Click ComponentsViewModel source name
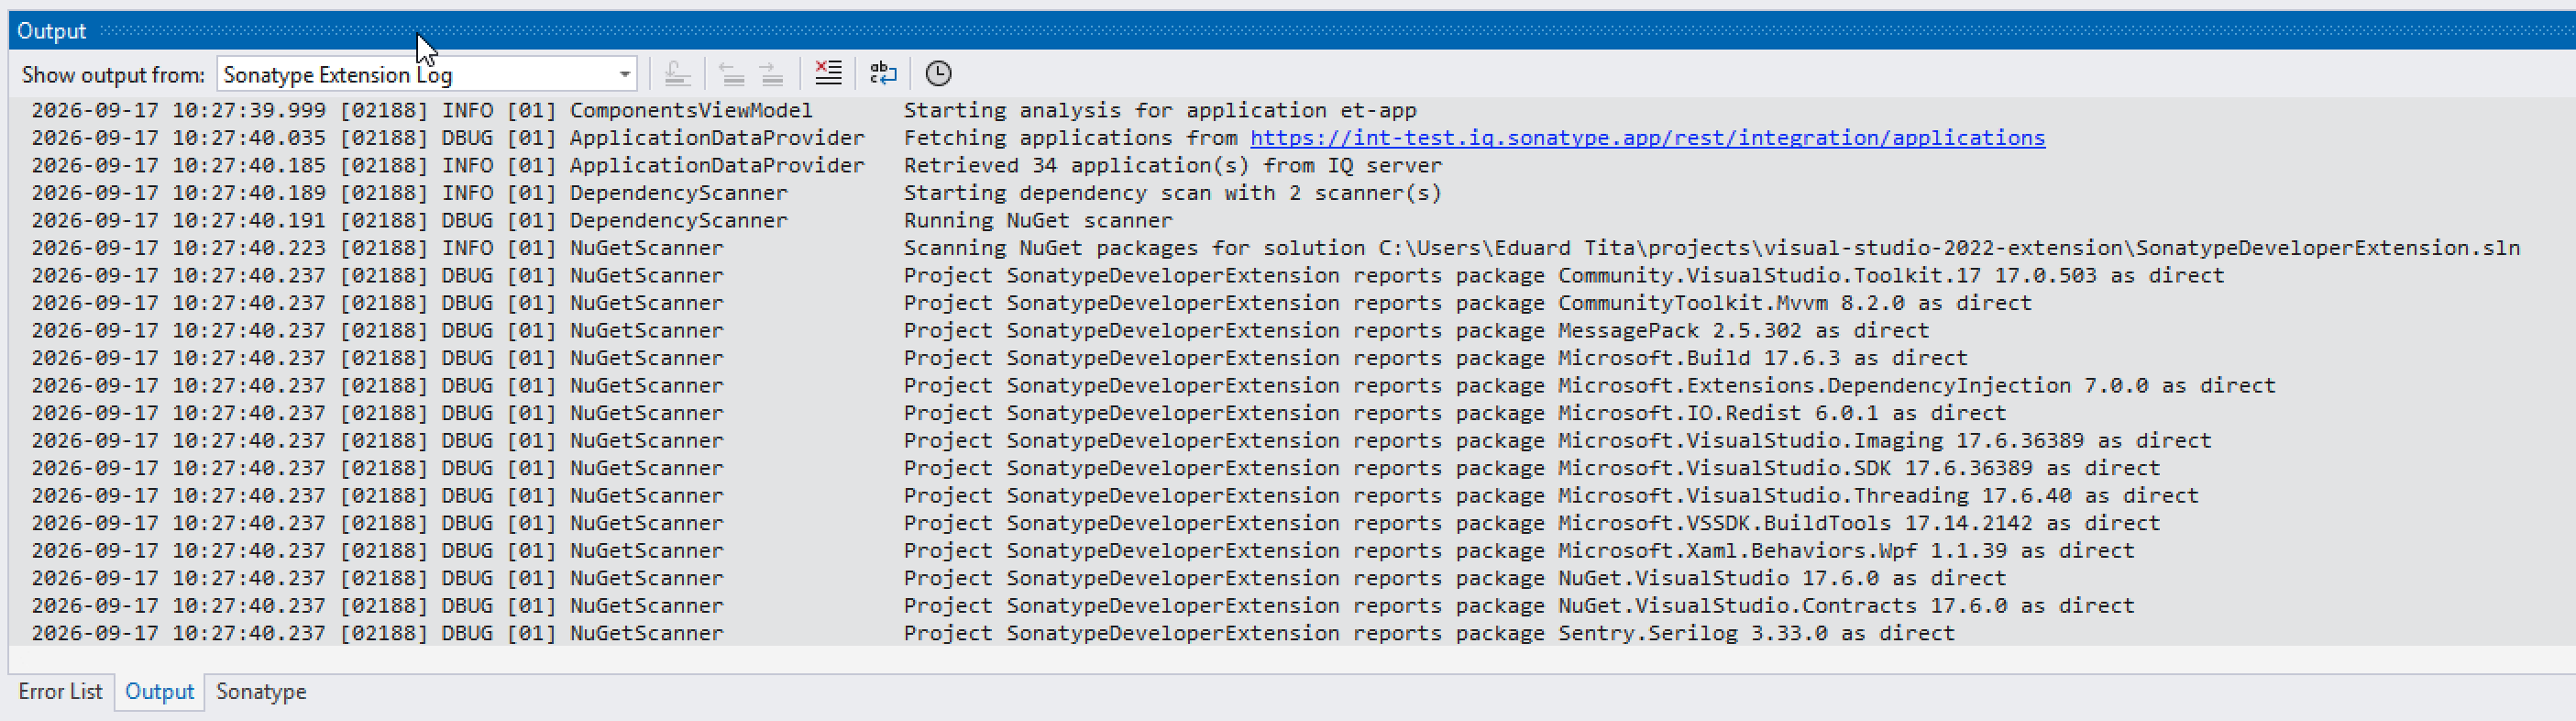This screenshot has height=721, width=2576. coord(691,110)
